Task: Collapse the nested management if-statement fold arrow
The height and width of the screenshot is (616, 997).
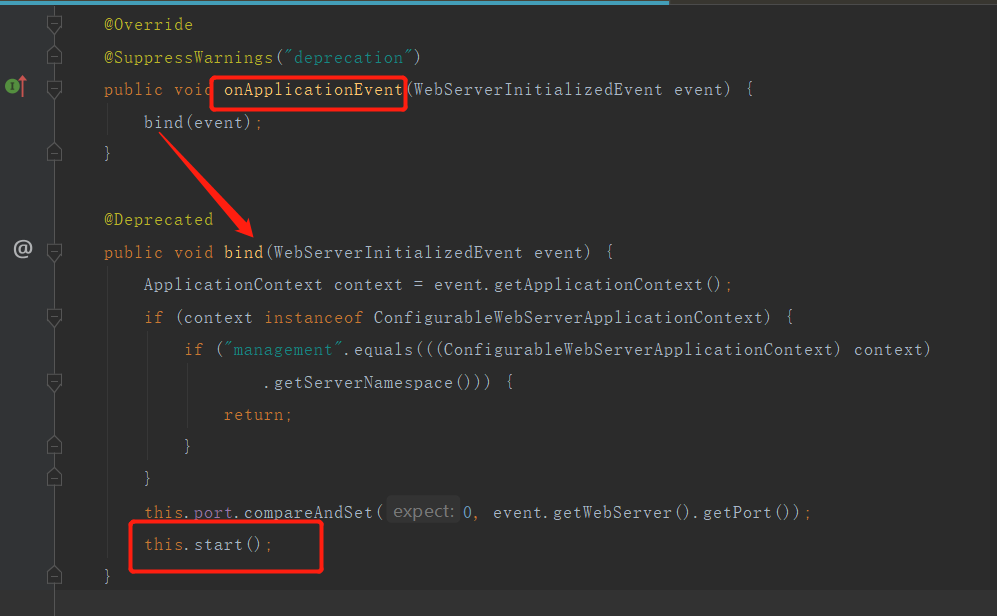Action: coord(54,382)
